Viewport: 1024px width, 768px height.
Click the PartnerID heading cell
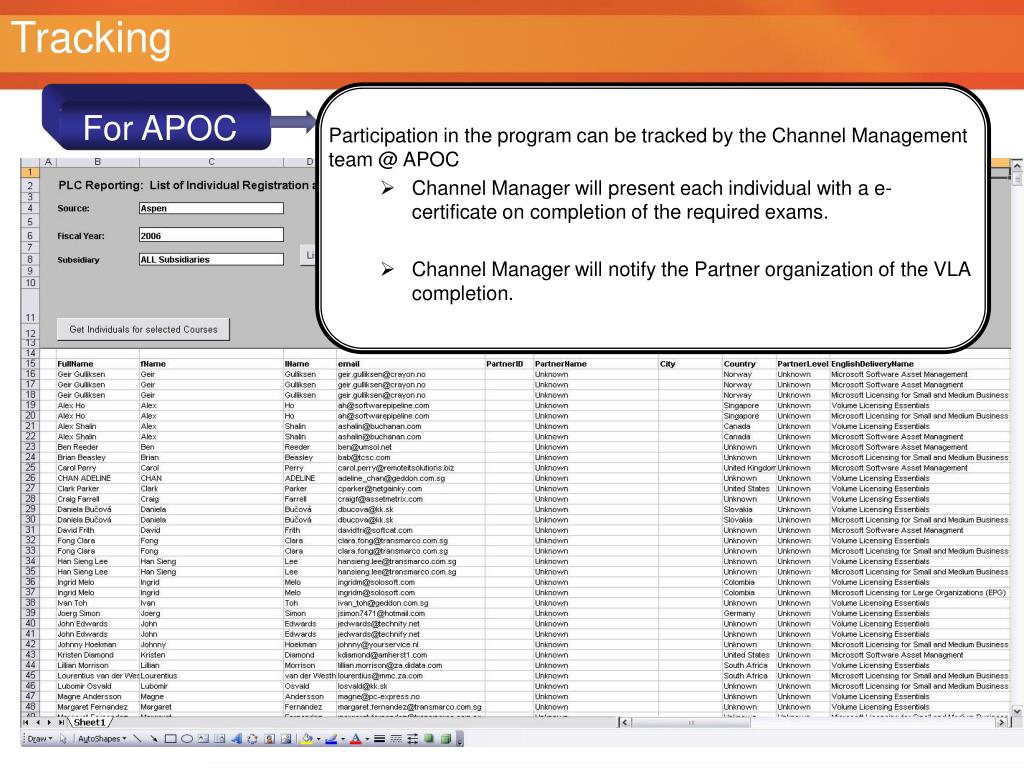pyautogui.click(x=509, y=364)
